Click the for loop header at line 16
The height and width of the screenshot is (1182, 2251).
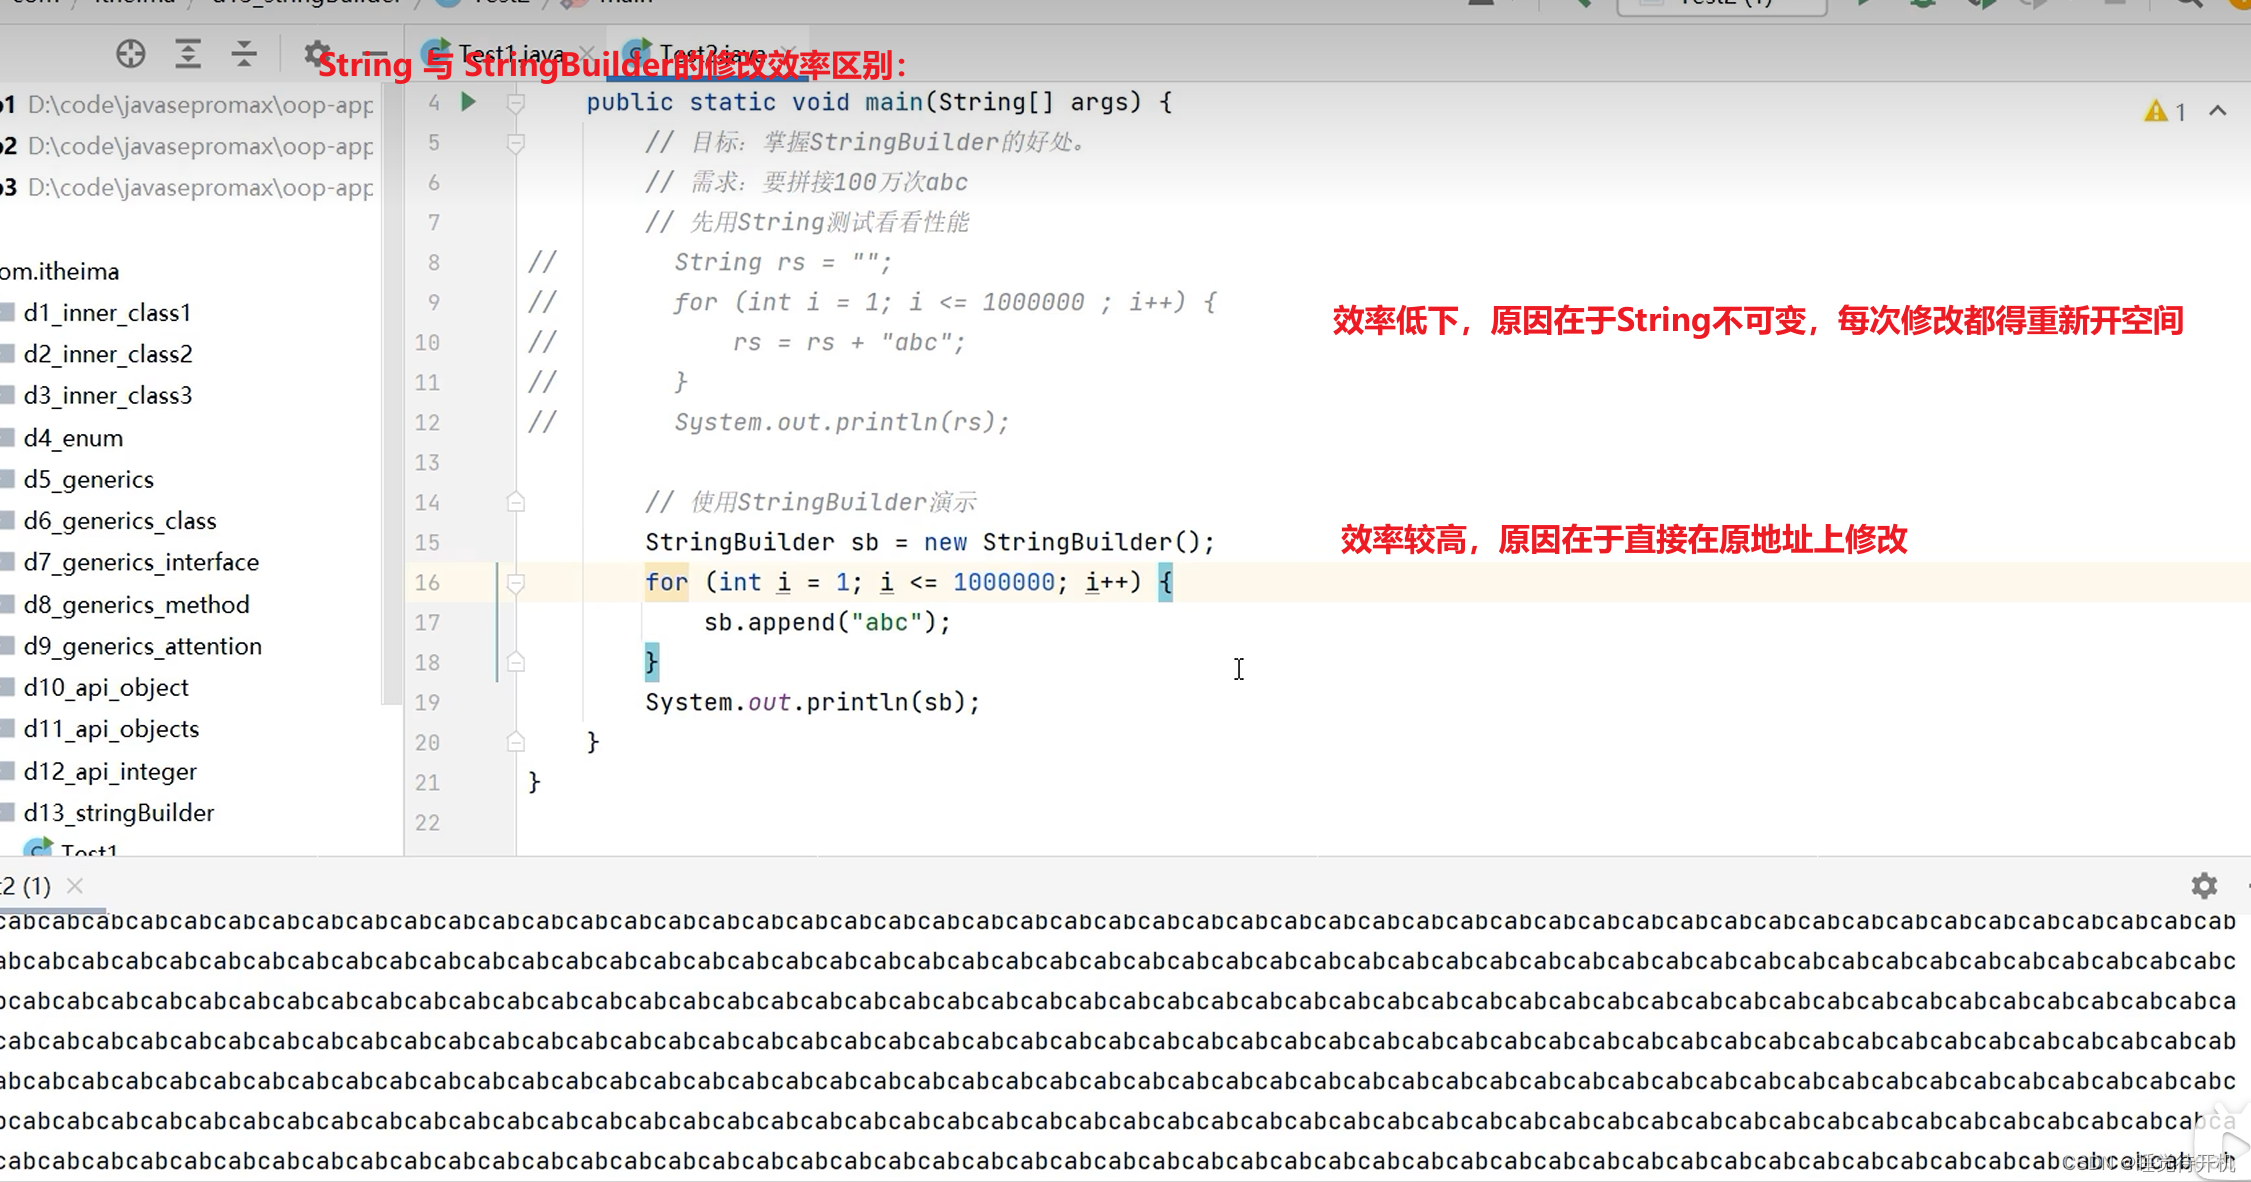[908, 582]
